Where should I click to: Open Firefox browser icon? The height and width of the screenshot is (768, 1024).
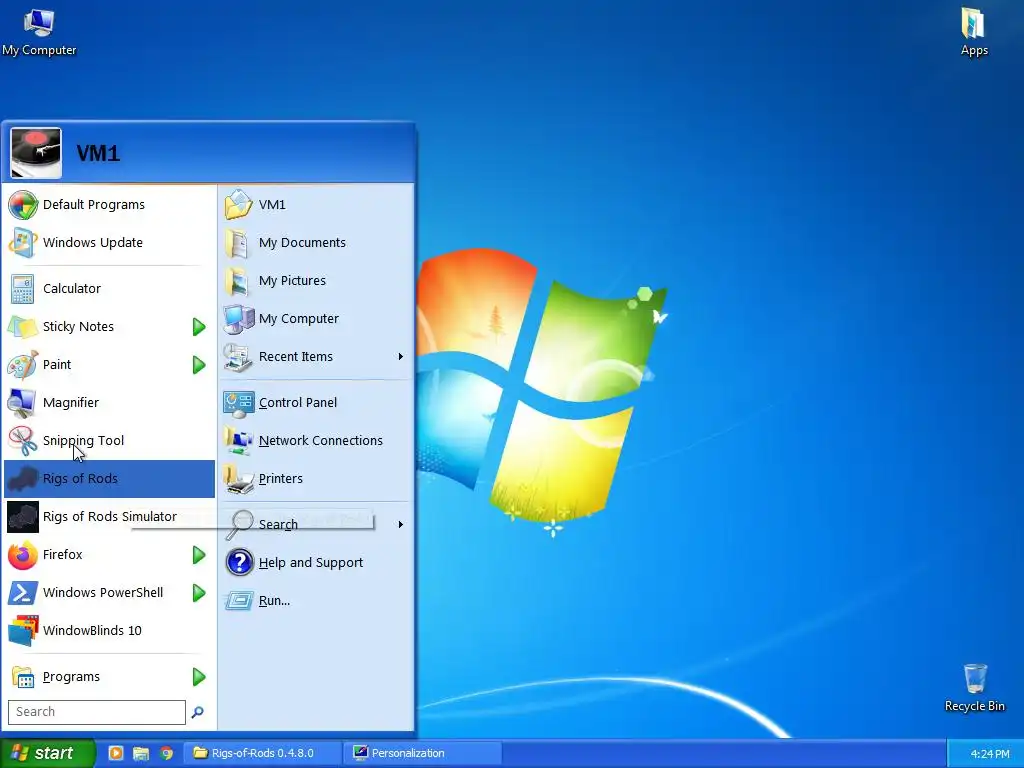(x=22, y=555)
